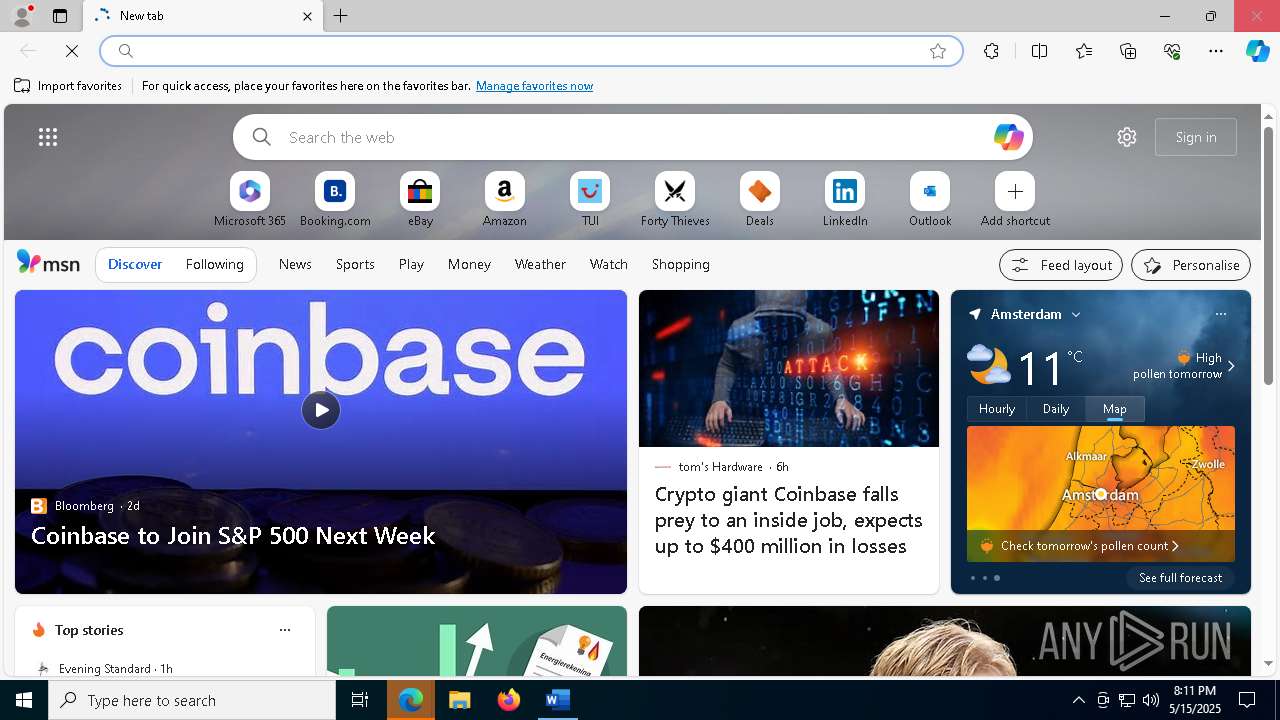Open Word from the taskbar
1280x720 pixels.
pyautogui.click(x=557, y=700)
